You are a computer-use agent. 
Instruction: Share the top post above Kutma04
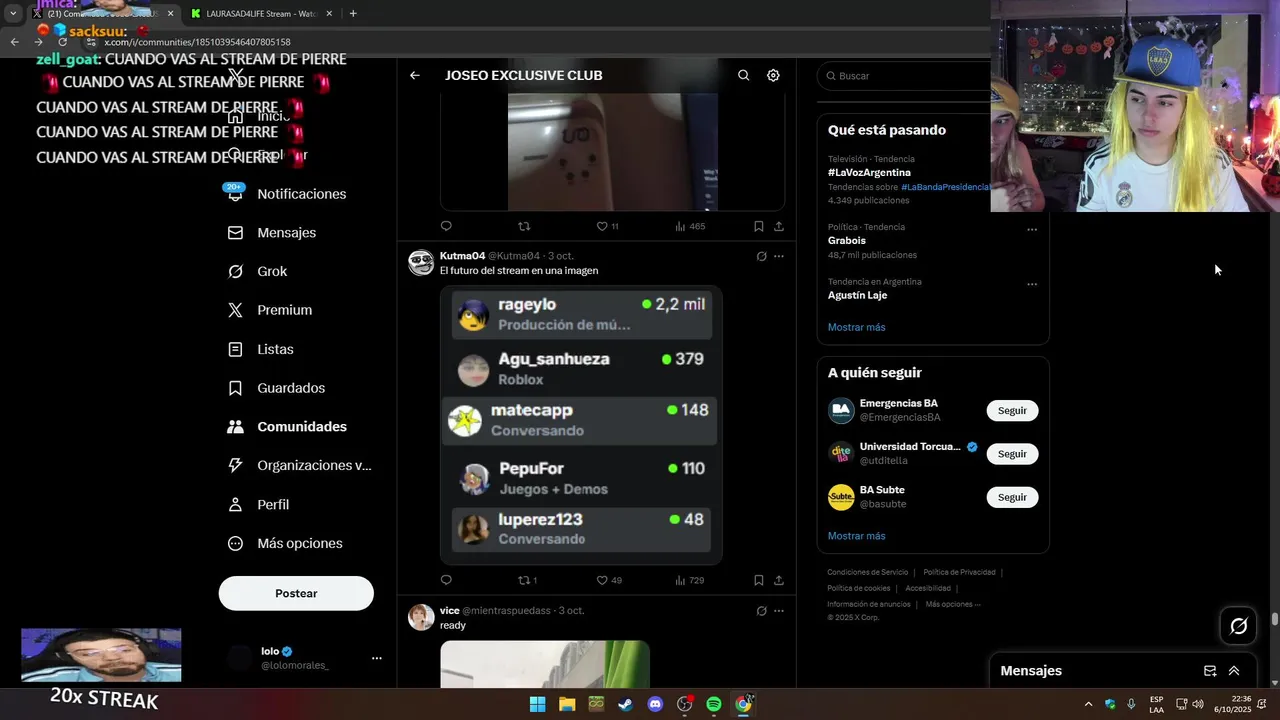(x=779, y=226)
